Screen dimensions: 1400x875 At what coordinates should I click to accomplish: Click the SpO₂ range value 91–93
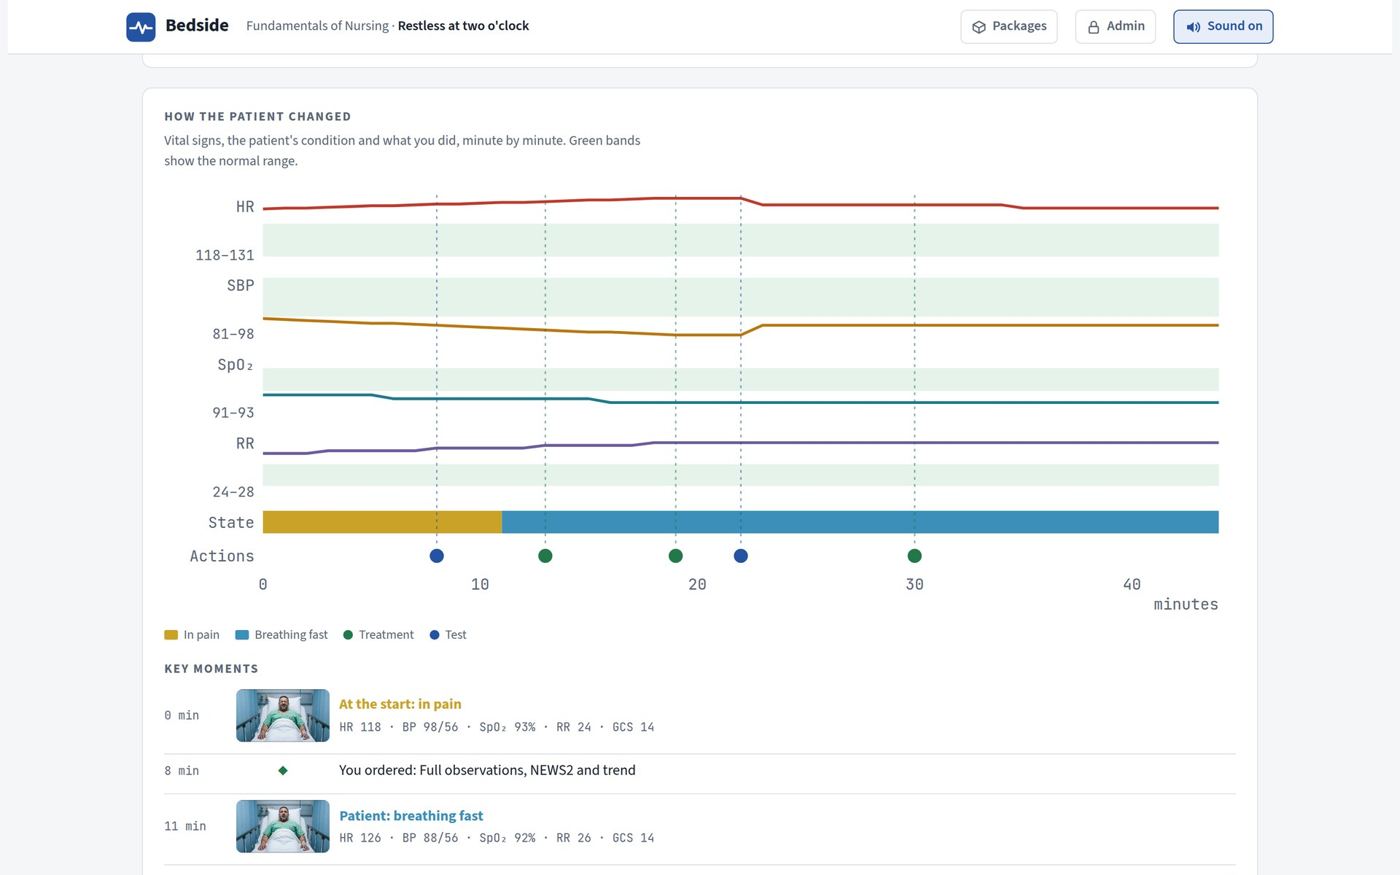(233, 412)
